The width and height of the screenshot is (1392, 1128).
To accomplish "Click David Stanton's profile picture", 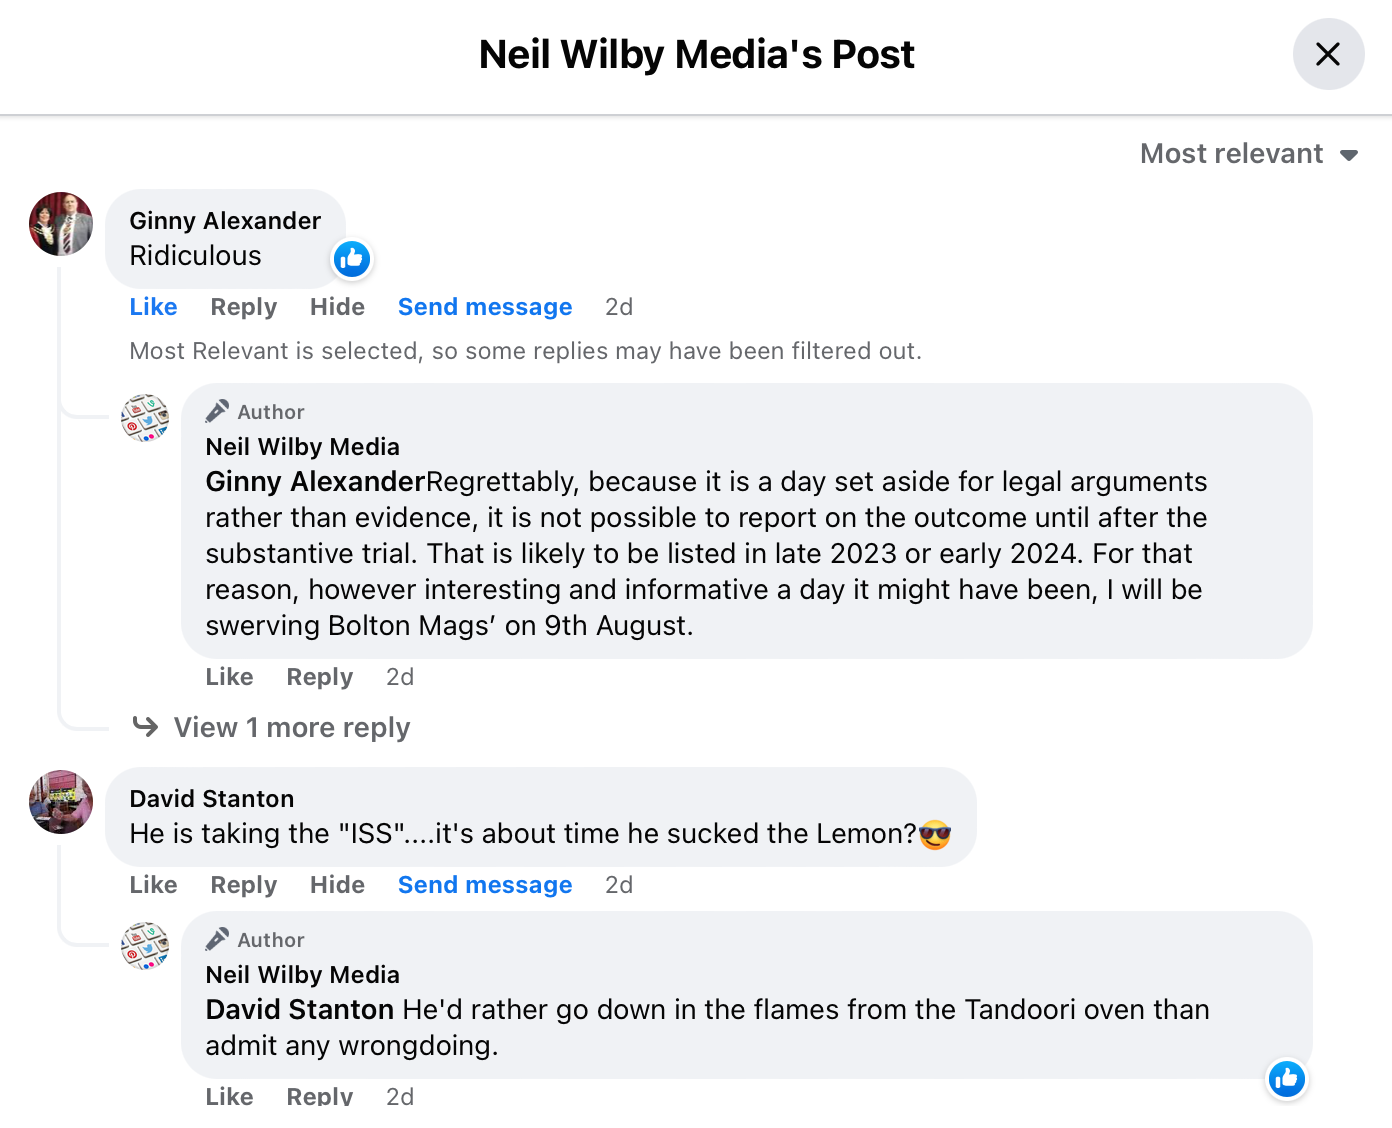I will (60, 802).
